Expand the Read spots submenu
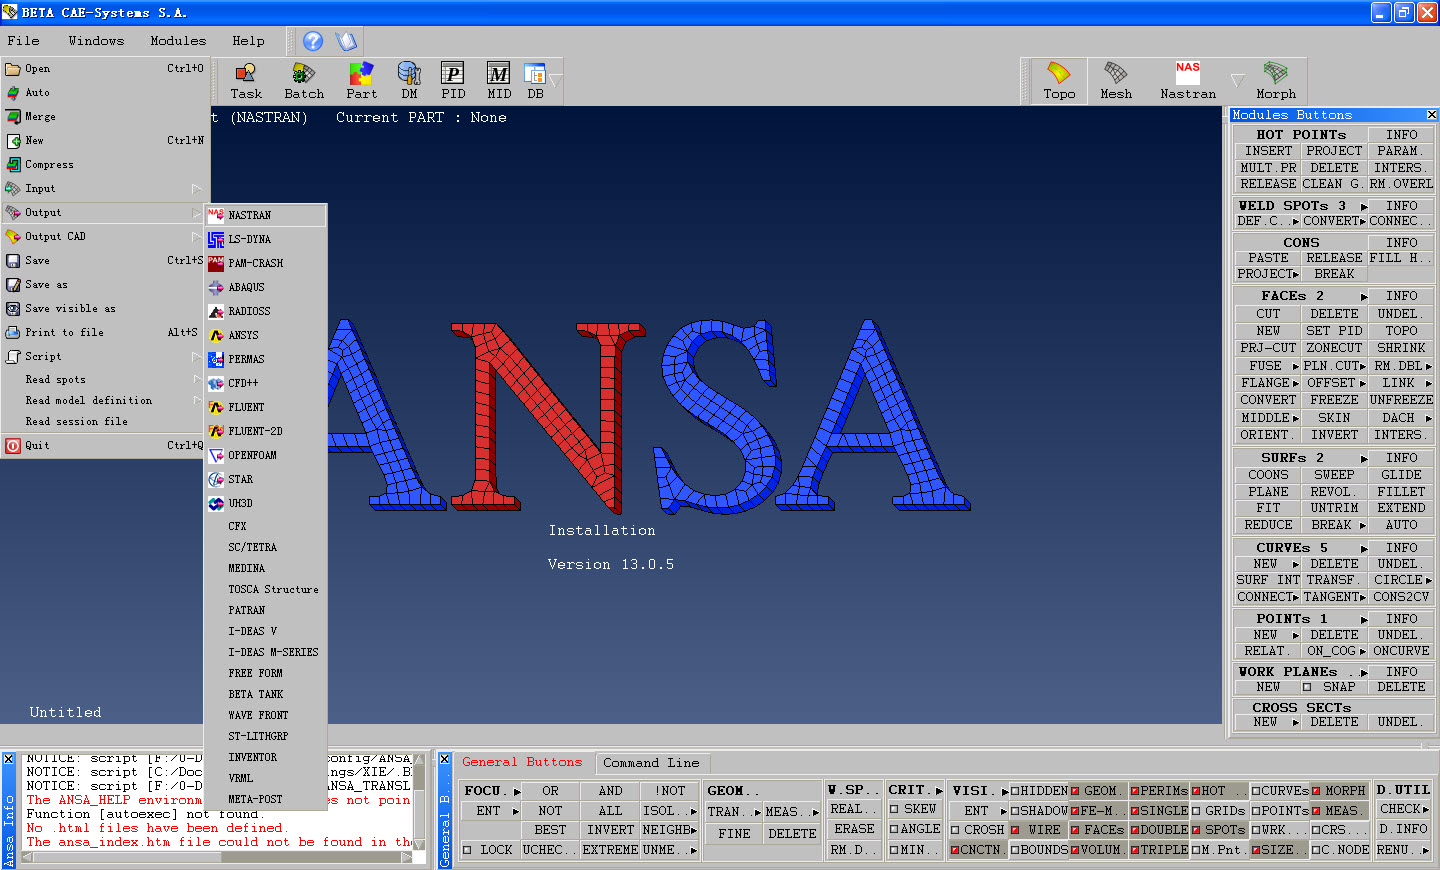This screenshot has height=870, width=1440. 196,380
